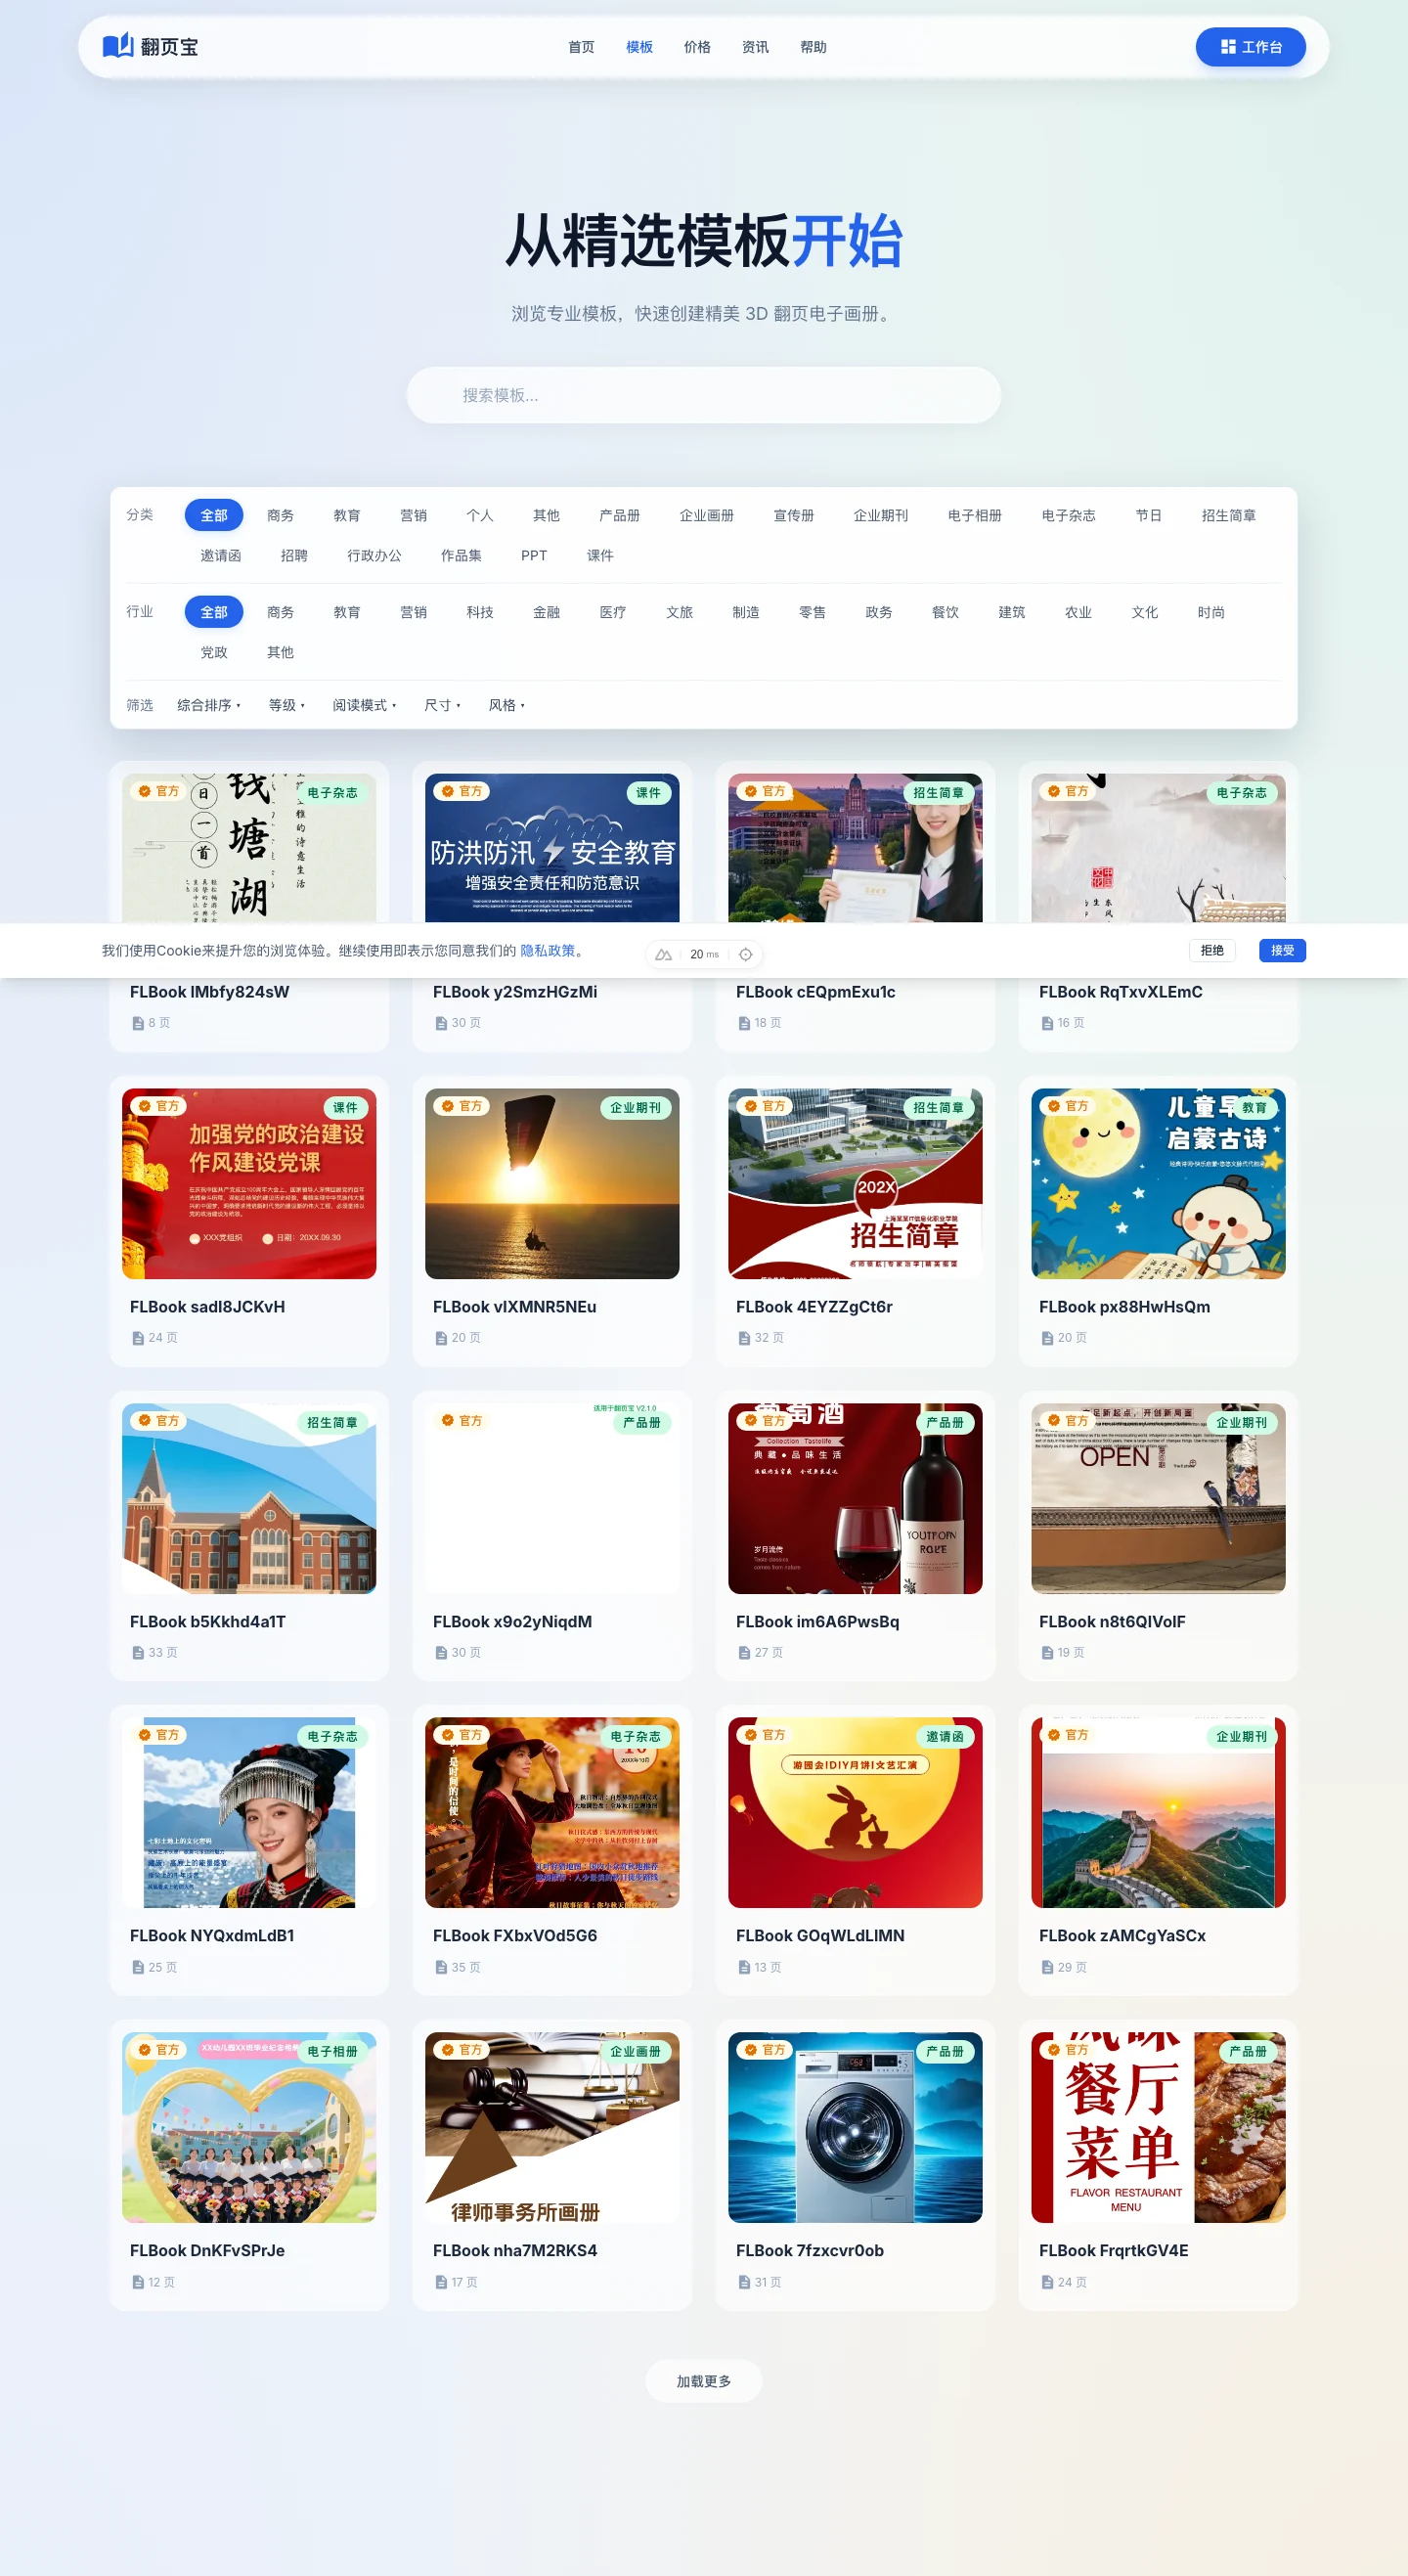
Task: Click 加载更多 to load more templates
Action: (704, 2381)
